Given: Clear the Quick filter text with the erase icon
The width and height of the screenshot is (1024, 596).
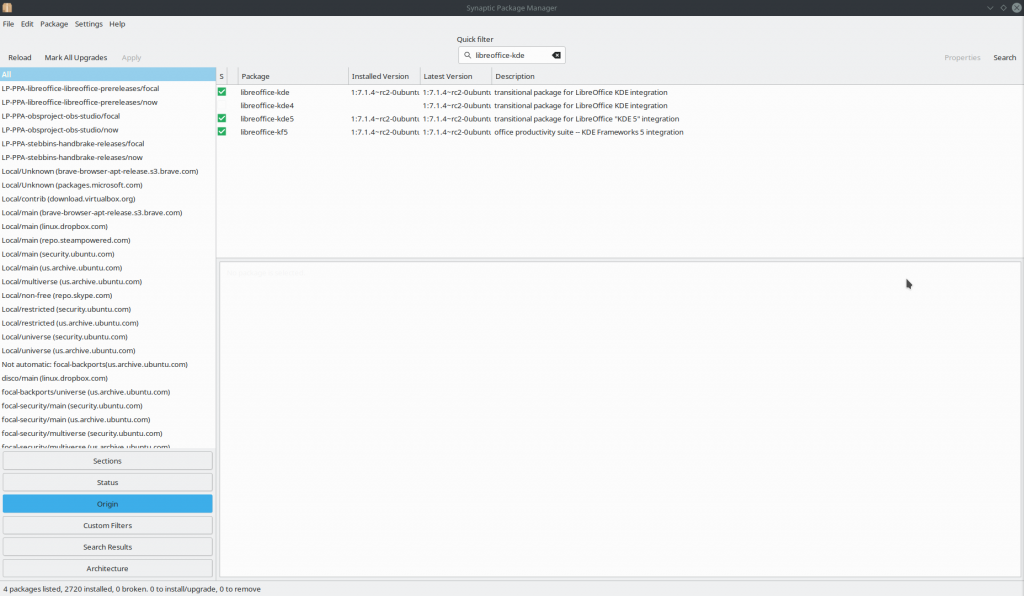Looking at the screenshot, I should coord(556,55).
